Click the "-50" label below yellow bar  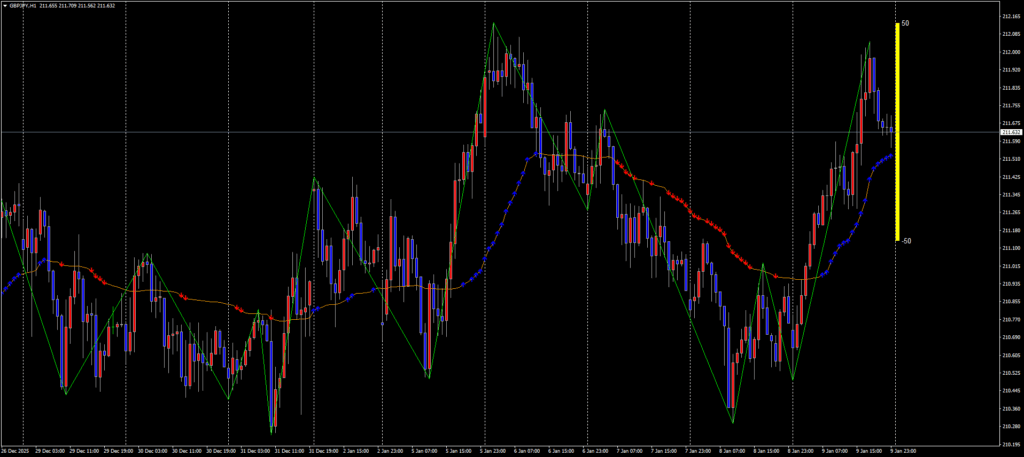click(x=905, y=241)
